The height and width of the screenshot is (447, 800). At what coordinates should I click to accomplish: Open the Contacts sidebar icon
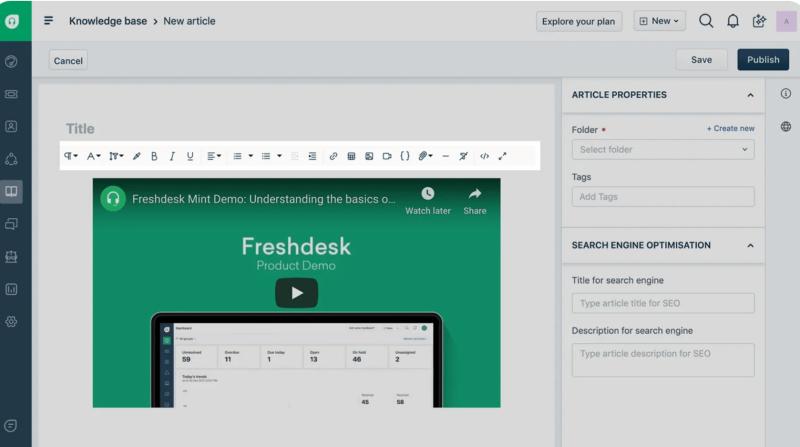pyautogui.click(x=11, y=127)
